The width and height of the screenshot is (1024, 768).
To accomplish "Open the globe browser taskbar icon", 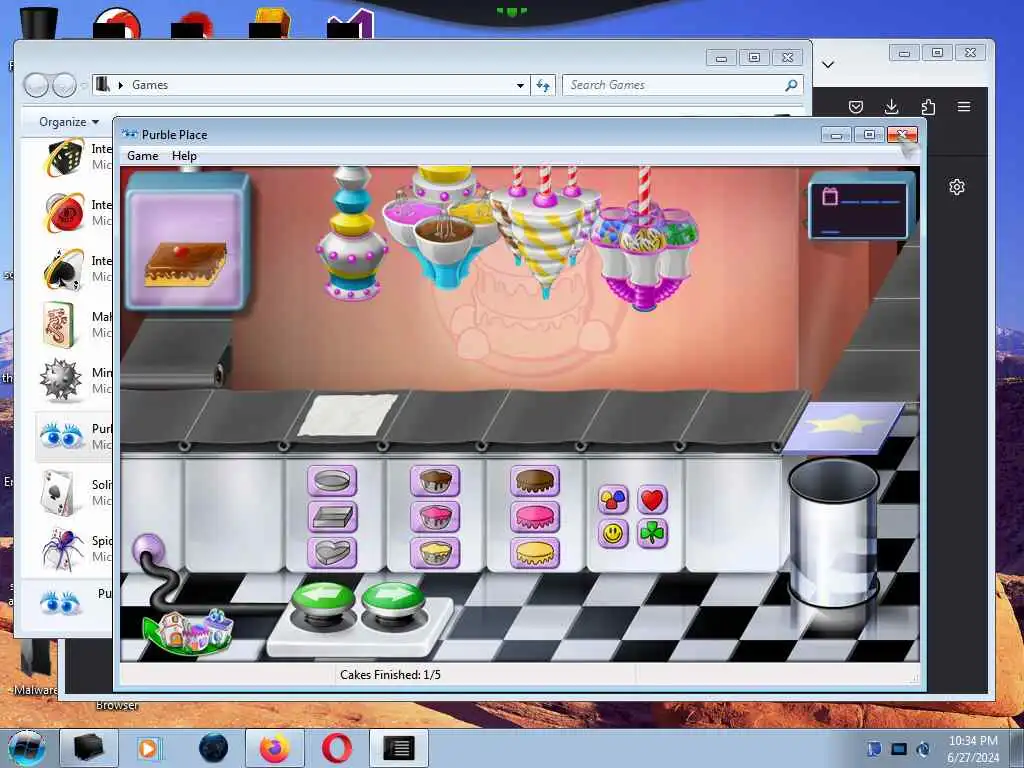I will 213,748.
